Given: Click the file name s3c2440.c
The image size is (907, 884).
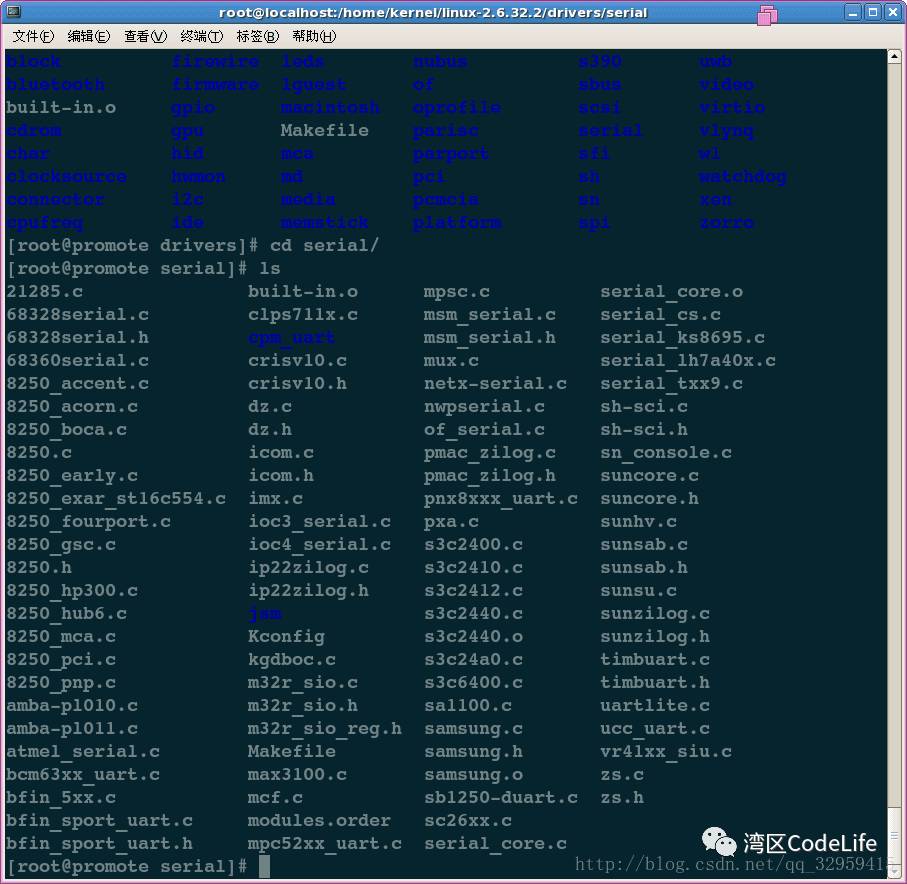Looking at the screenshot, I should (473, 613).
